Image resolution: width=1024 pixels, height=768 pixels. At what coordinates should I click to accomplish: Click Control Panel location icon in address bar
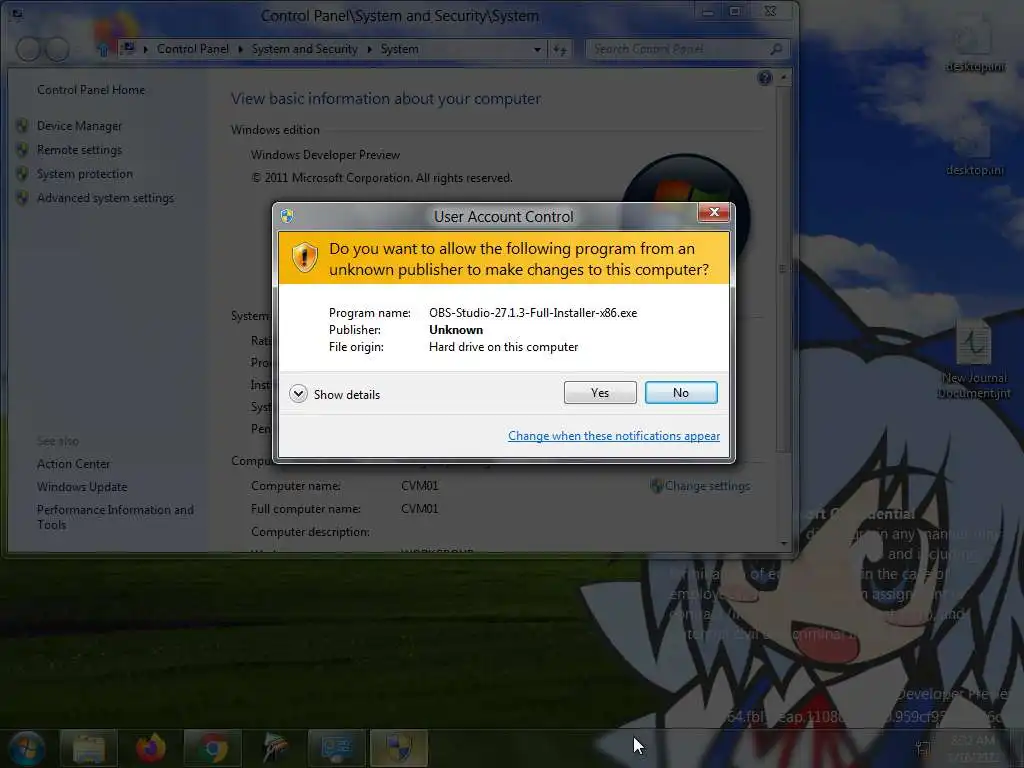[128, 48]
